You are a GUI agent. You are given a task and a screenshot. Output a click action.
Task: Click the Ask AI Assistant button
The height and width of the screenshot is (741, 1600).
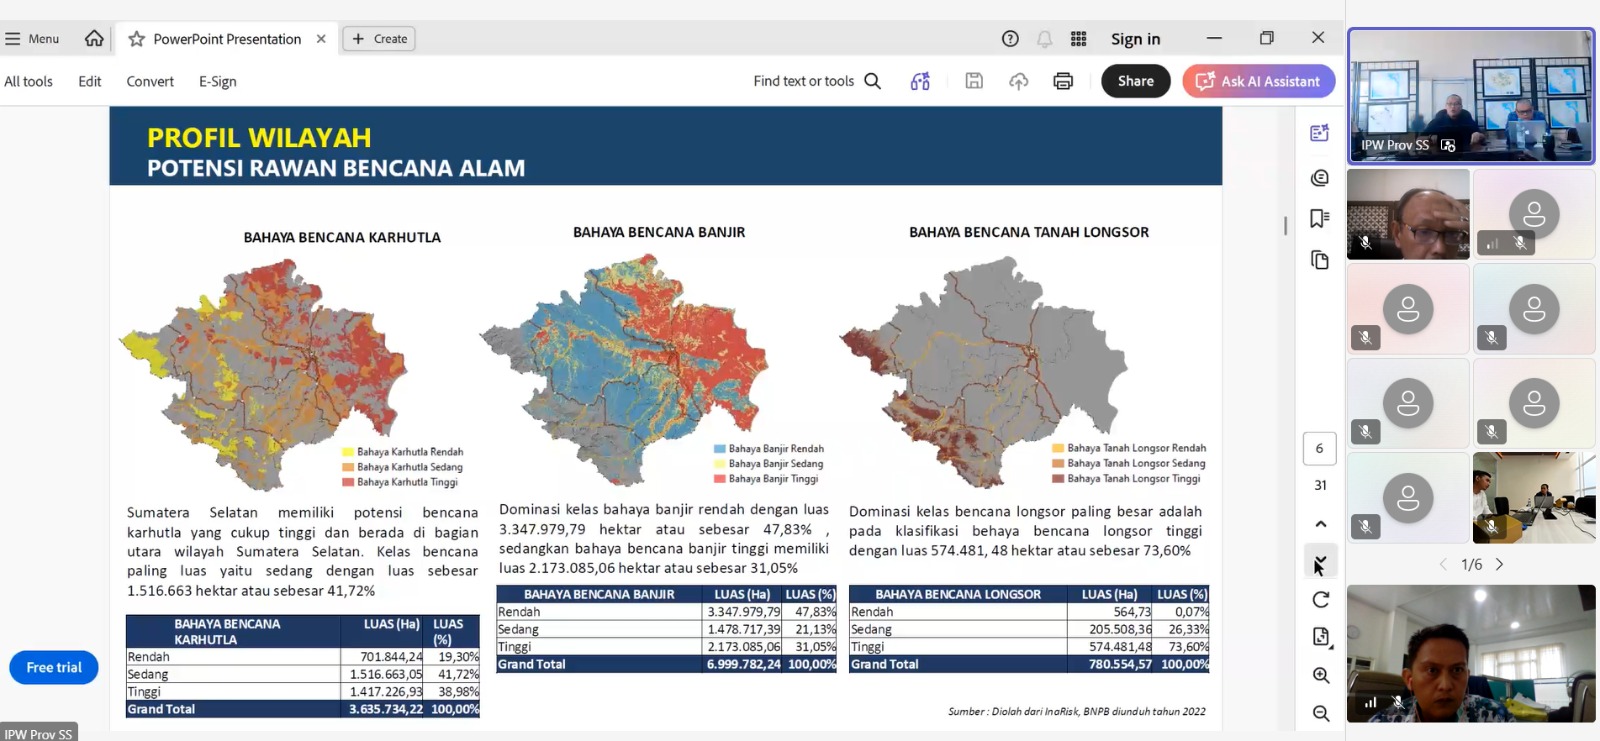click(x=1258, y=81)
